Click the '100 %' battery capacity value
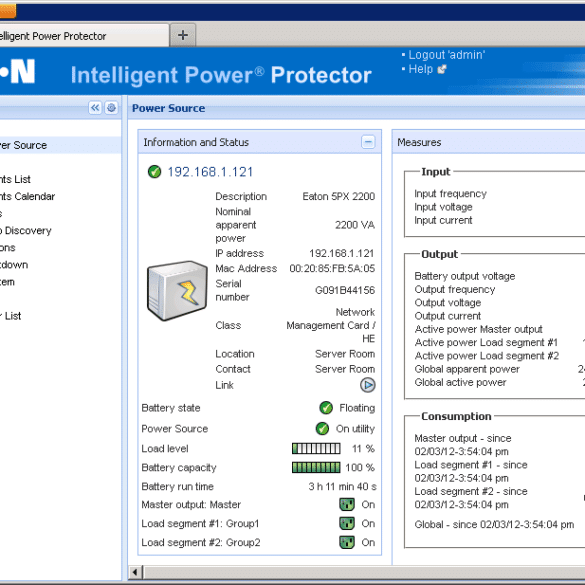Image resolution: width=585 pixels, height=585 pixels. pyautogui.click(x=360, y=467)
